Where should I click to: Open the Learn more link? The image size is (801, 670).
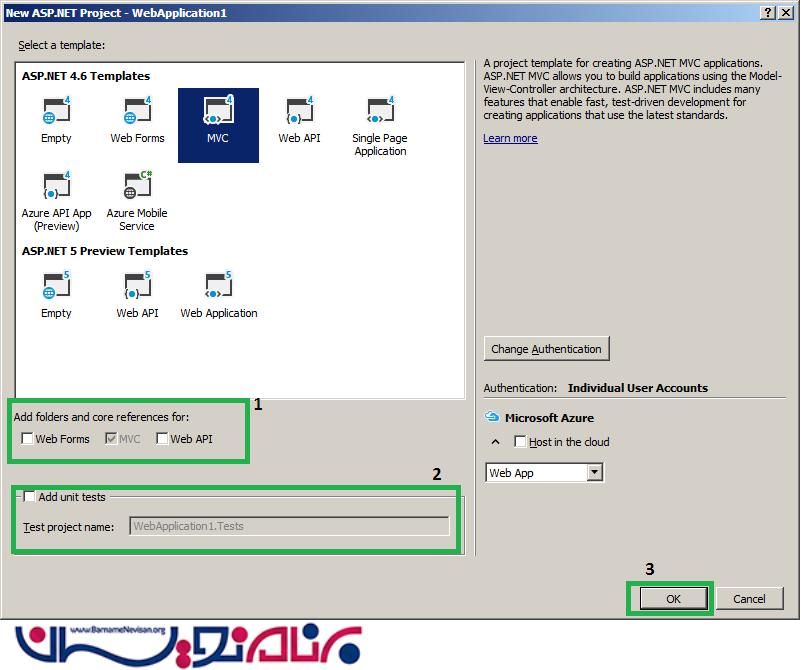[x=510, y=138]
